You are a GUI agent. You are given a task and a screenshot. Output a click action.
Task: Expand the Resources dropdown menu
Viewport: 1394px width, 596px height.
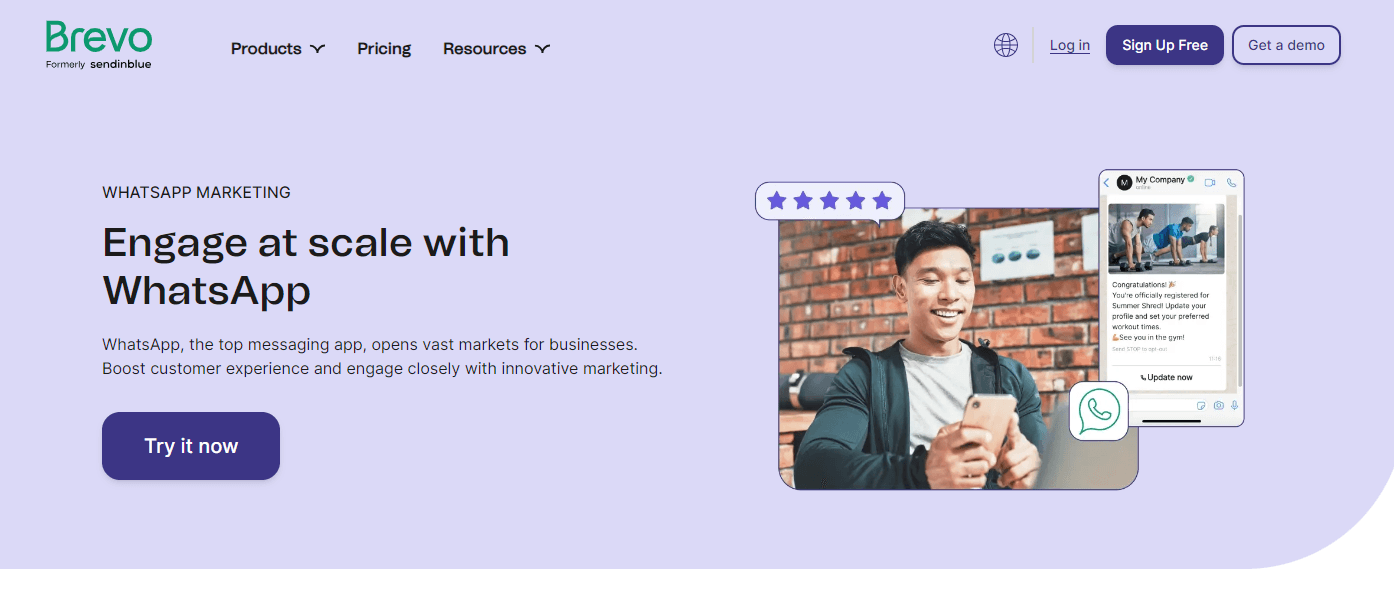click(x=496, y=48)
